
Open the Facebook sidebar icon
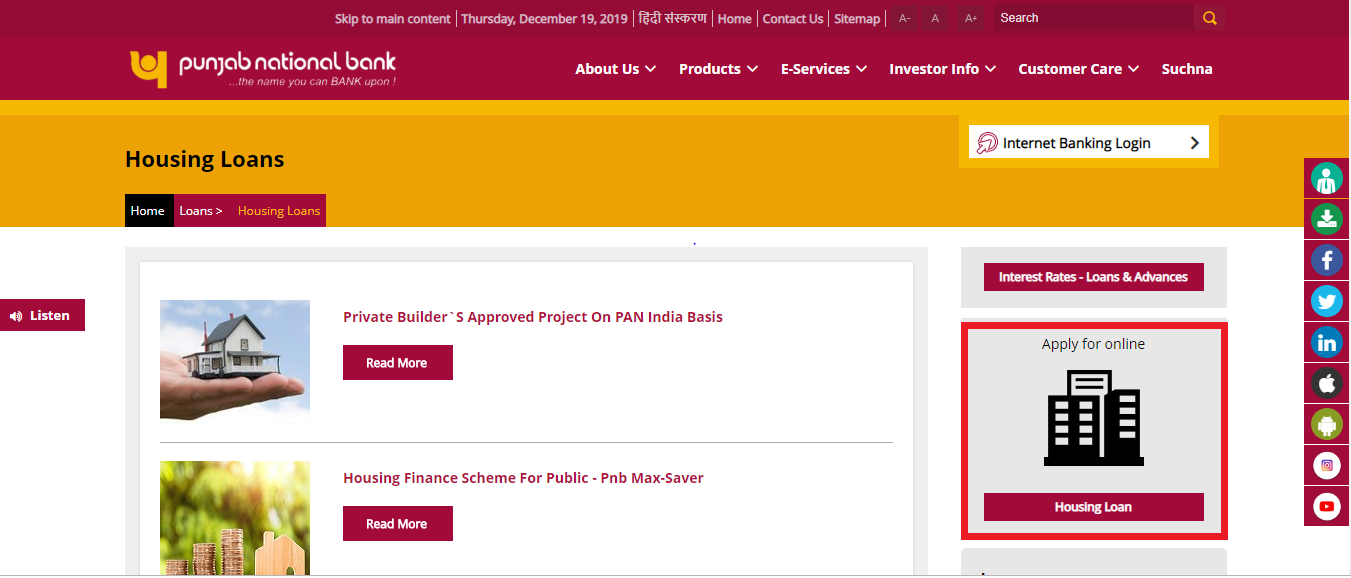tap(1327, 261)
